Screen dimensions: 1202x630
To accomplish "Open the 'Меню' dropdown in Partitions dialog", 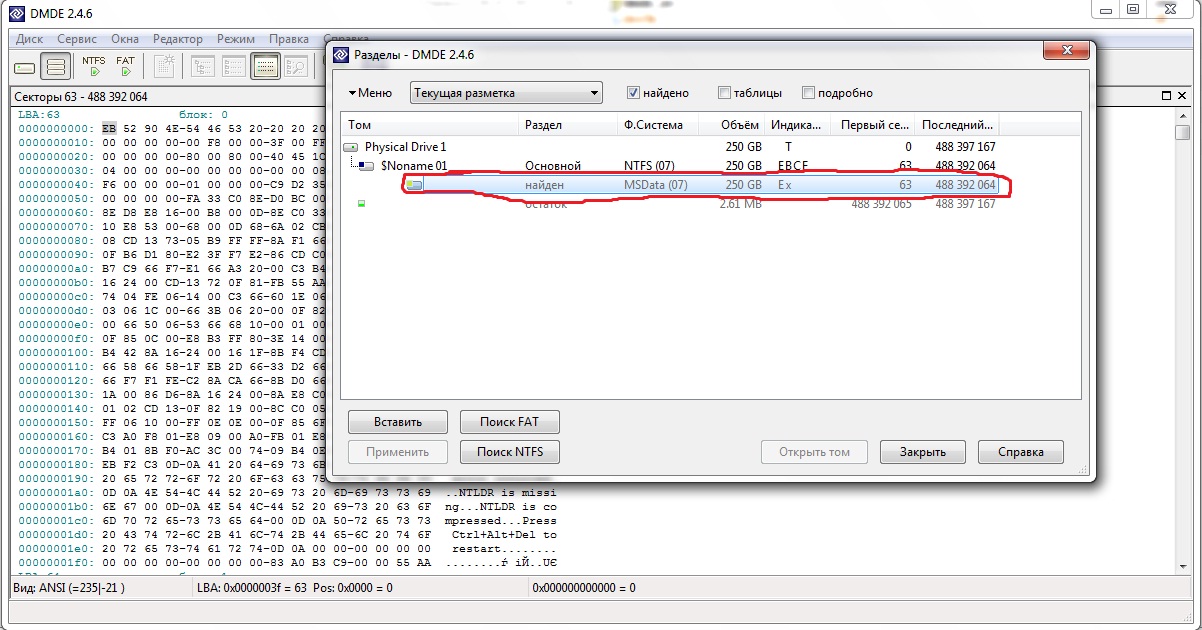I will [371, 93].
